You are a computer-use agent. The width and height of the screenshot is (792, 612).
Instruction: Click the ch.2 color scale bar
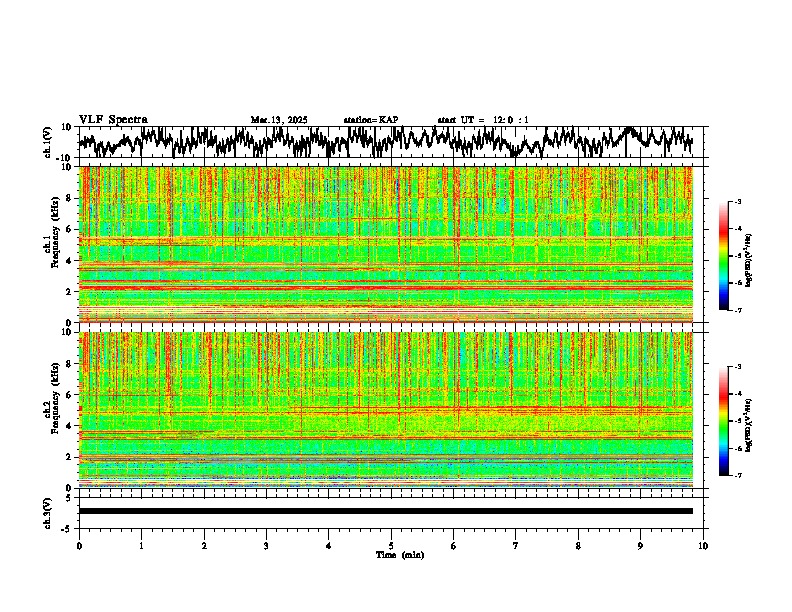click(723, 421)
